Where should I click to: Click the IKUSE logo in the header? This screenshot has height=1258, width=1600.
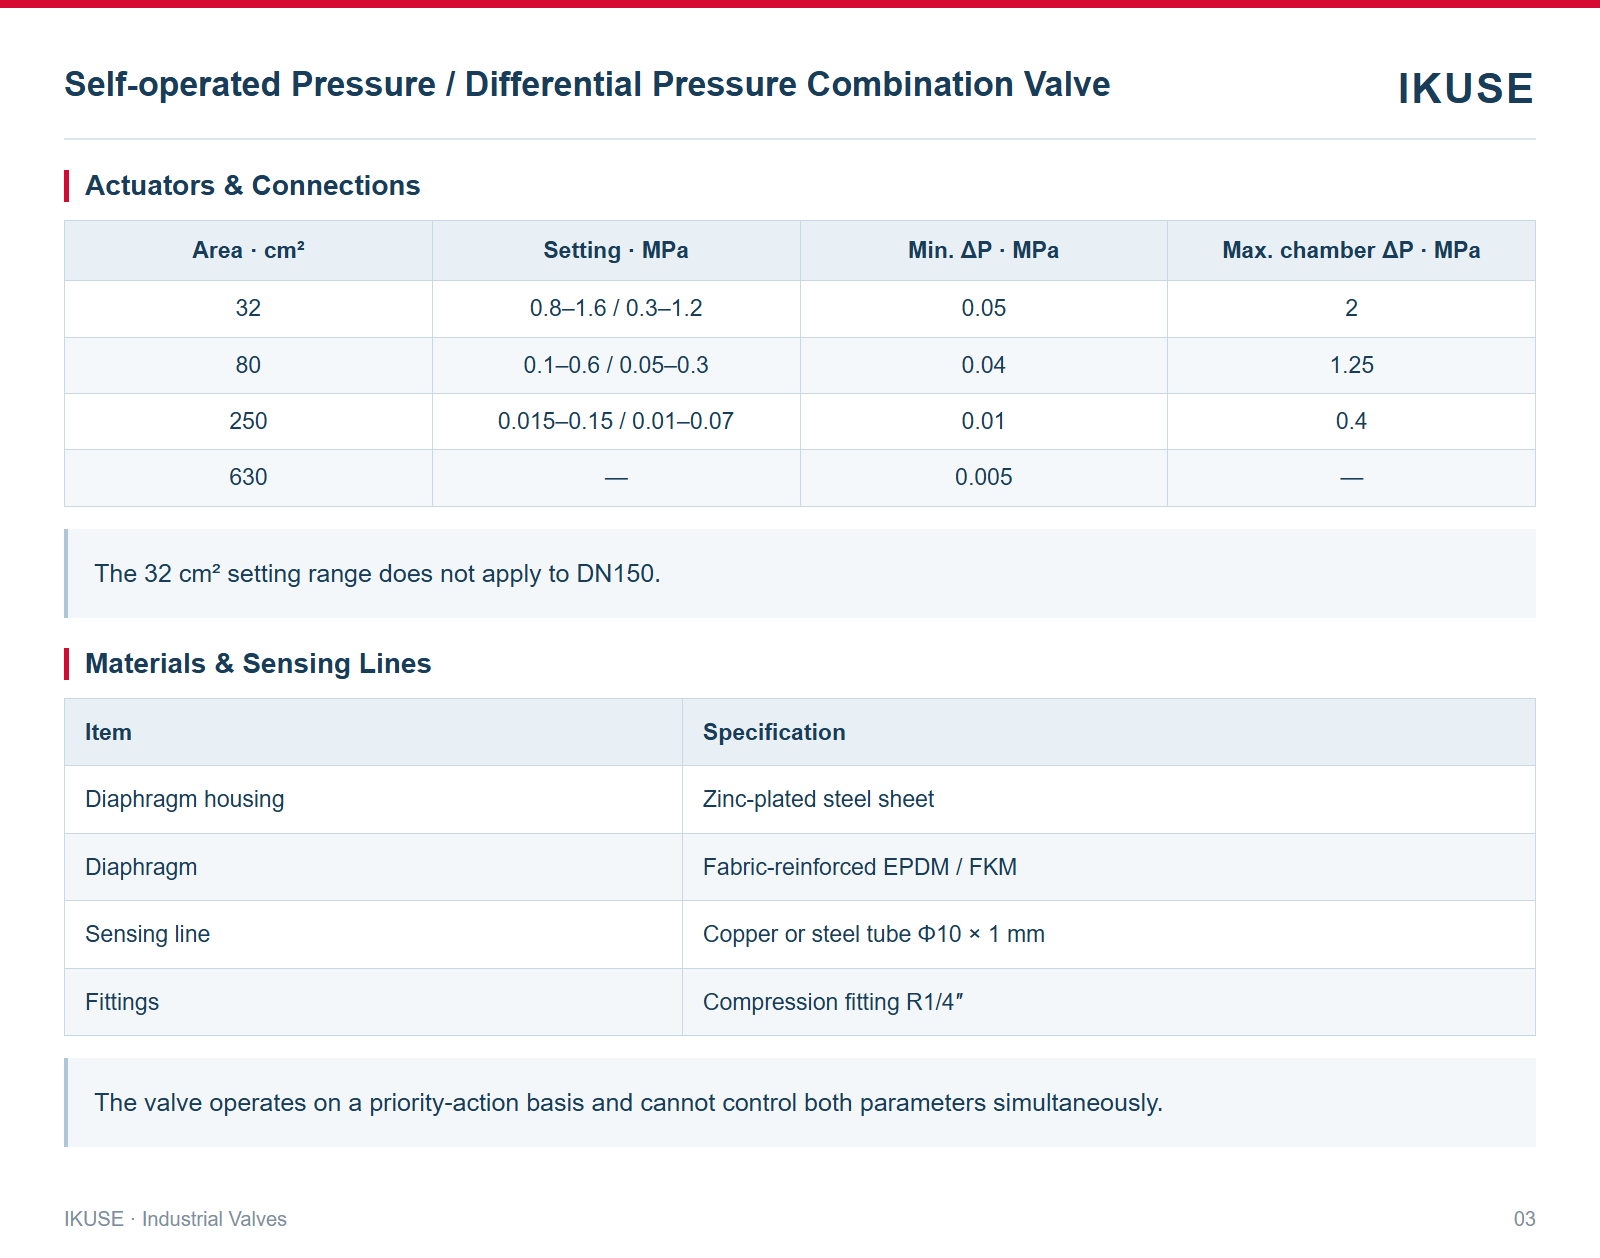coord(1465,88)
